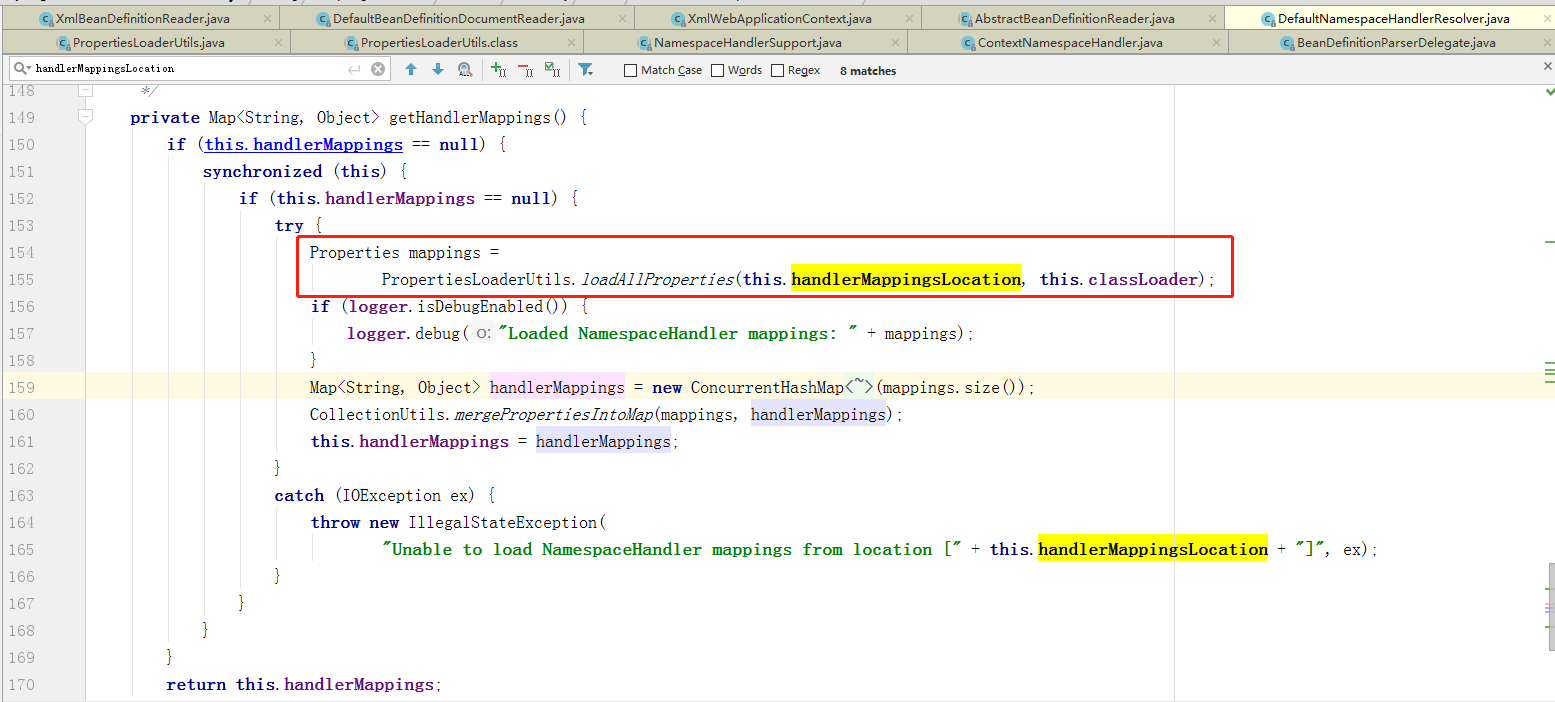The height and width of the screenshot is (702, 1555).
Task: Expand the folded diamond <~> after ConcurrentHashMap
Action: point(860,387)
